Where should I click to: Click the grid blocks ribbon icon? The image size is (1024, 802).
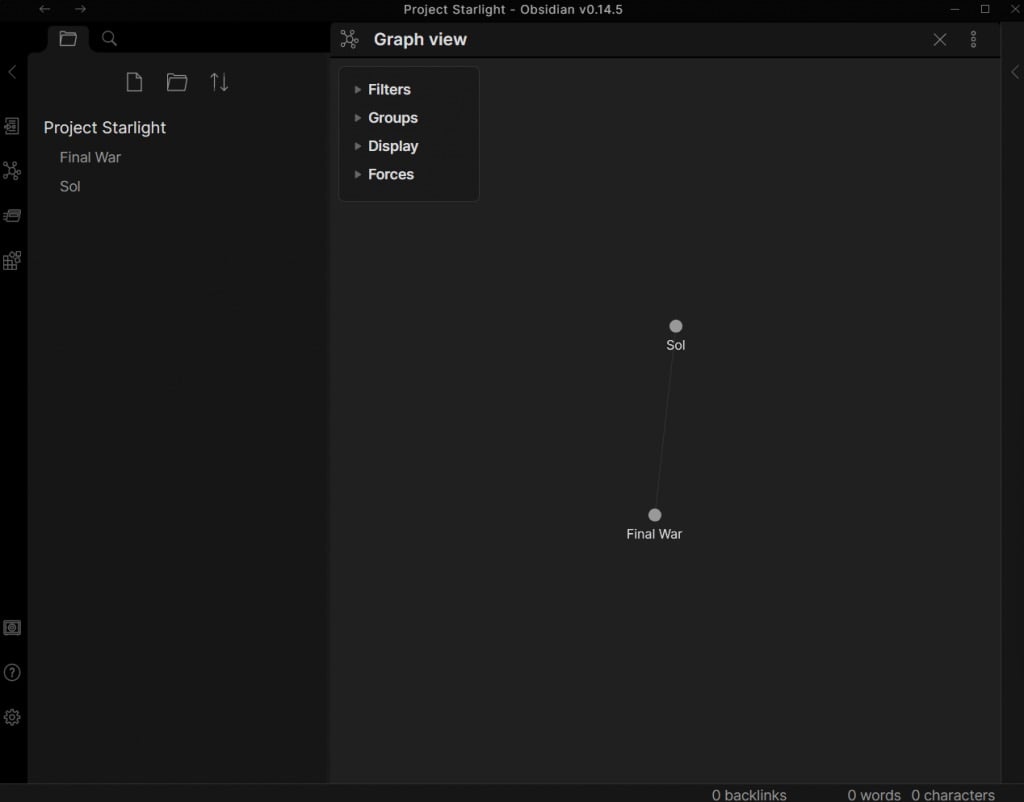[12, 261]
